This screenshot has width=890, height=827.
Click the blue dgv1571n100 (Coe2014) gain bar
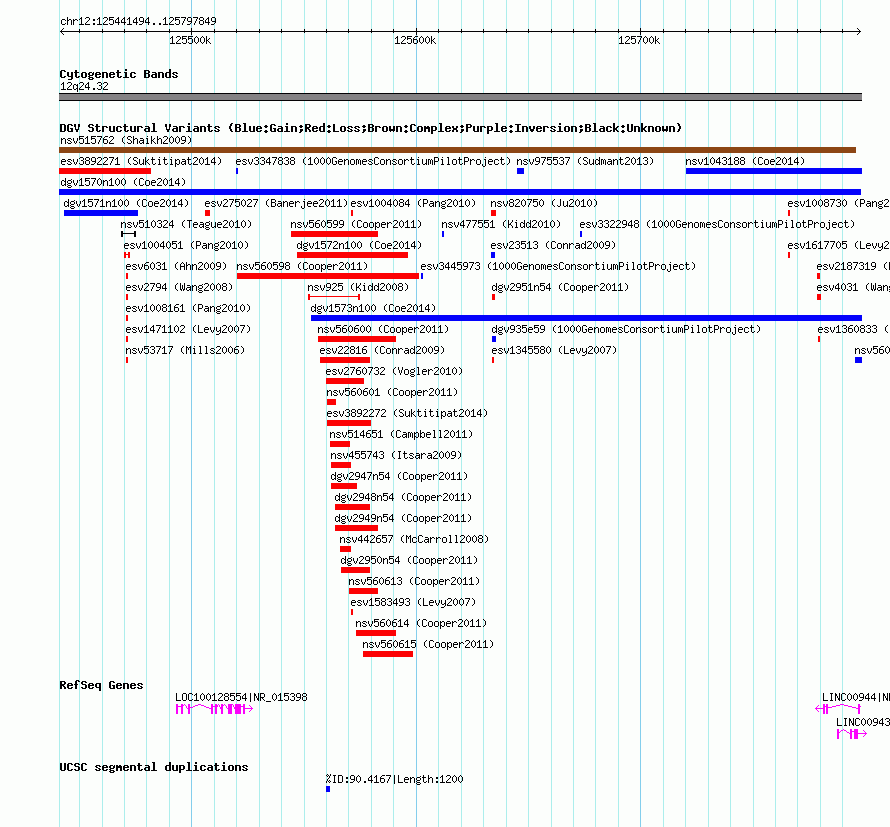pos(101,213)
